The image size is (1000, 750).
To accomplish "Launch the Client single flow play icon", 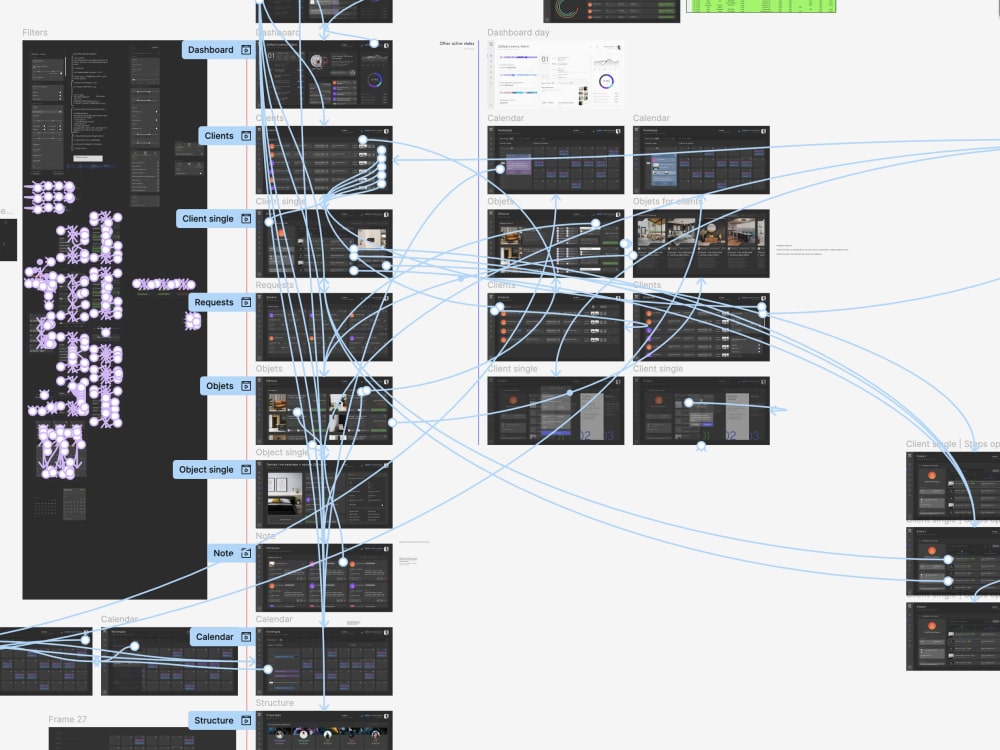I will (246, 219).
